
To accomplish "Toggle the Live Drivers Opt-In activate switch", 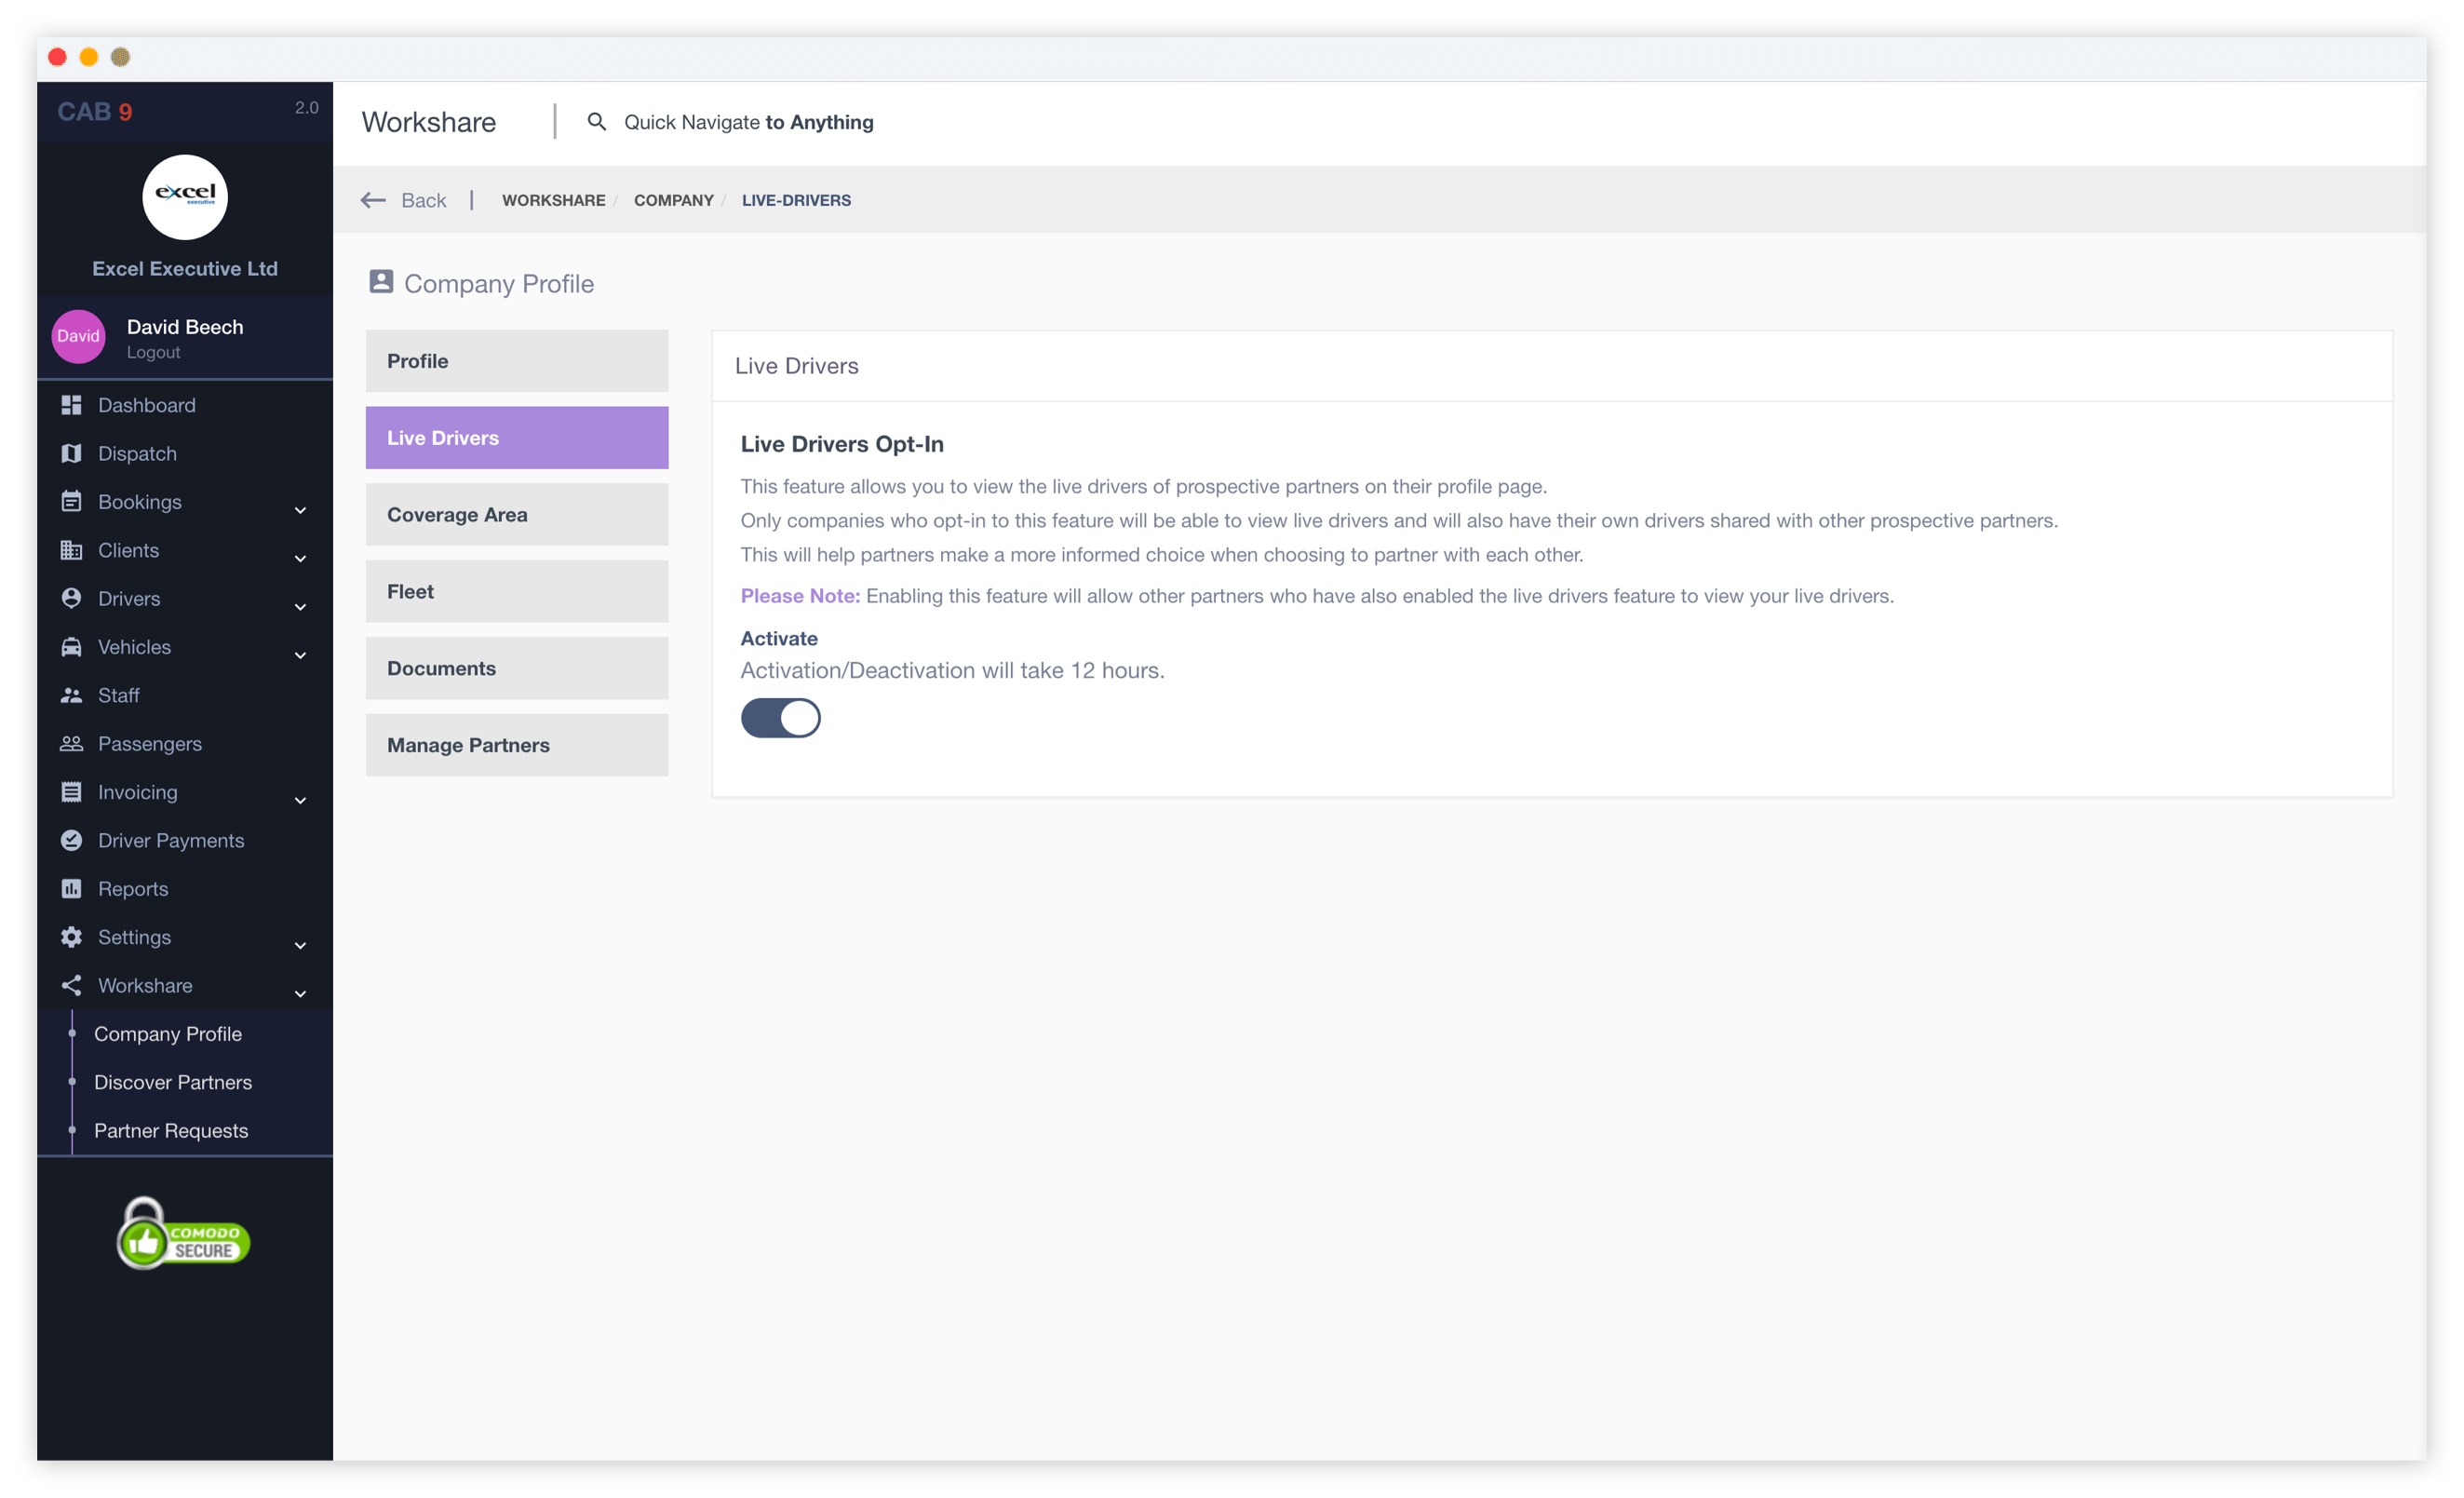I will tap(780, 715).
